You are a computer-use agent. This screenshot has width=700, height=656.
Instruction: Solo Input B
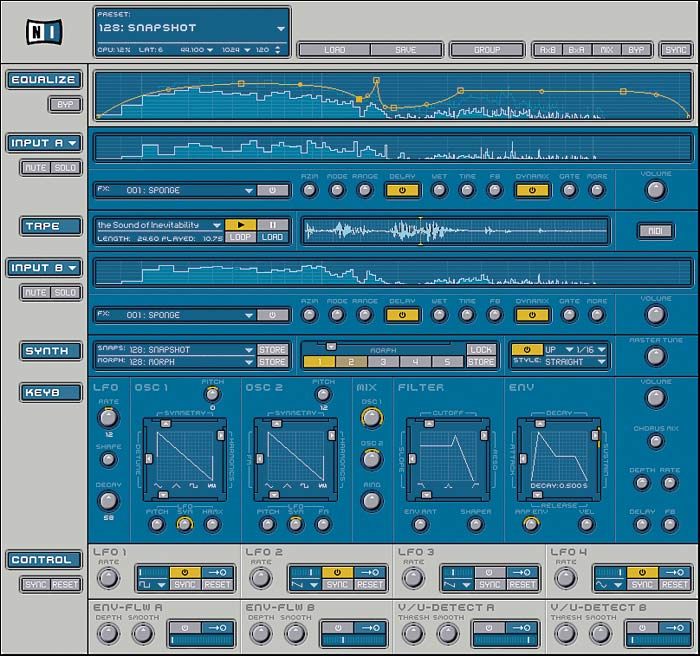click(x=65, y=292)
